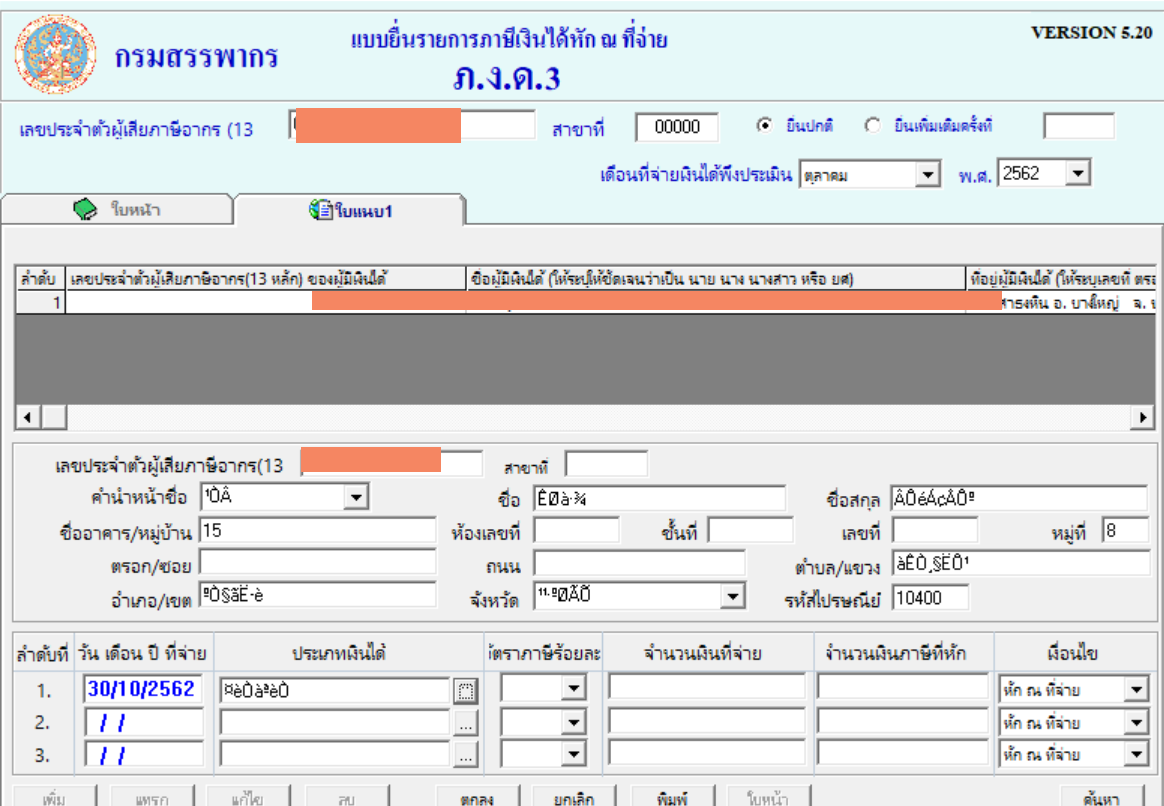Click the ที่อยู่ผู้มีเงินได้ column header
The image size is (1164, 806).
(1062, 279)
